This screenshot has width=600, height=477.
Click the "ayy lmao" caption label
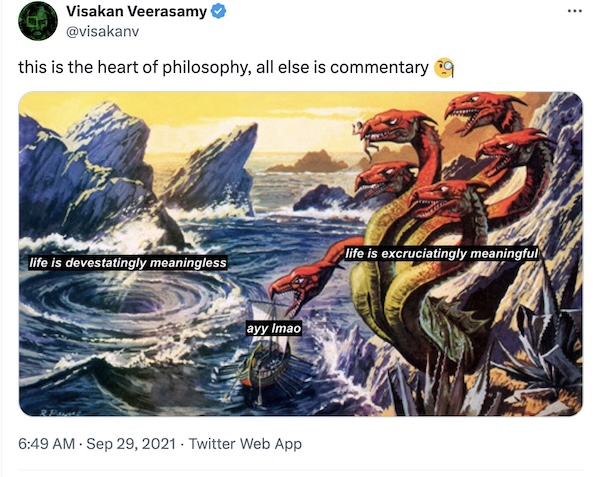273,328
